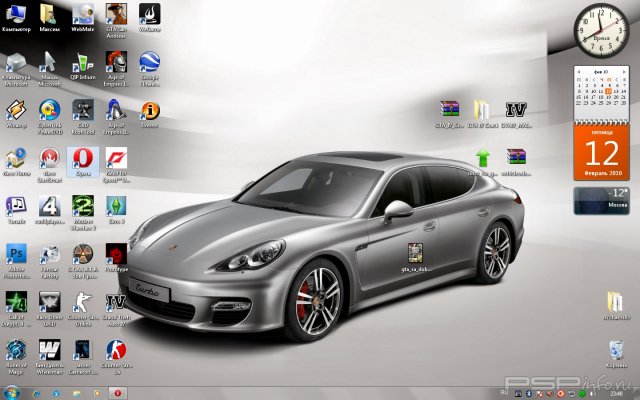Launch GTA San Andreas from the desktop

116,14
